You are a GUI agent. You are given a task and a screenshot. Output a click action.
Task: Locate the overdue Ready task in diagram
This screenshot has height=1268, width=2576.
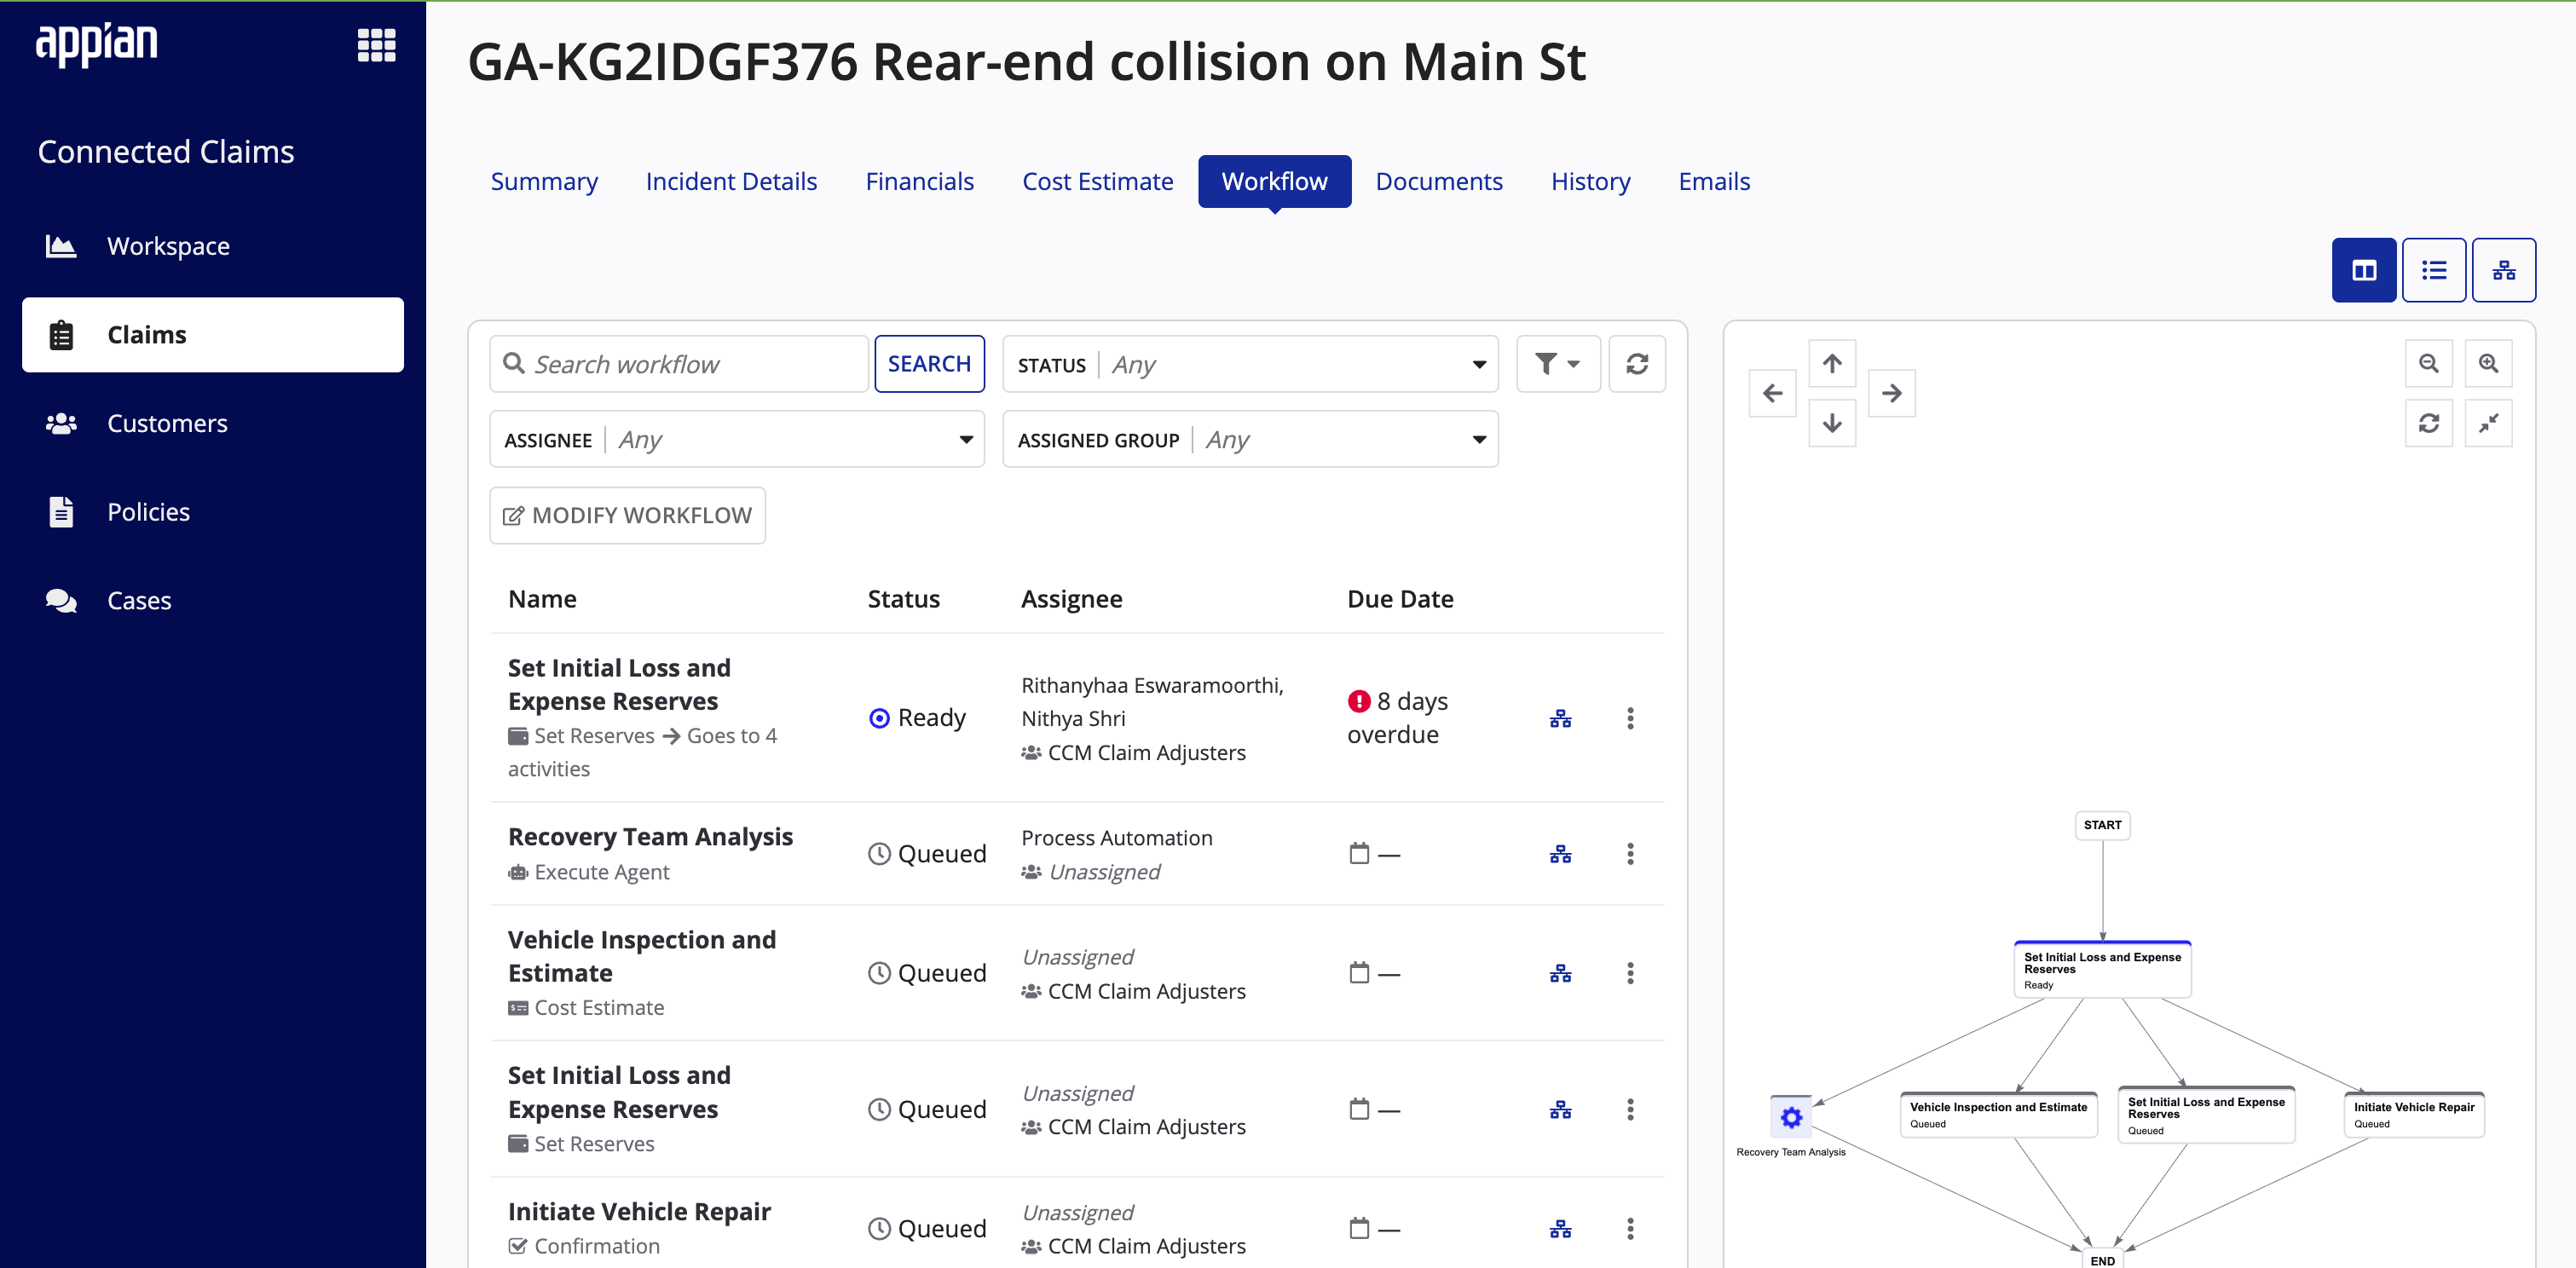(1560, 718)
